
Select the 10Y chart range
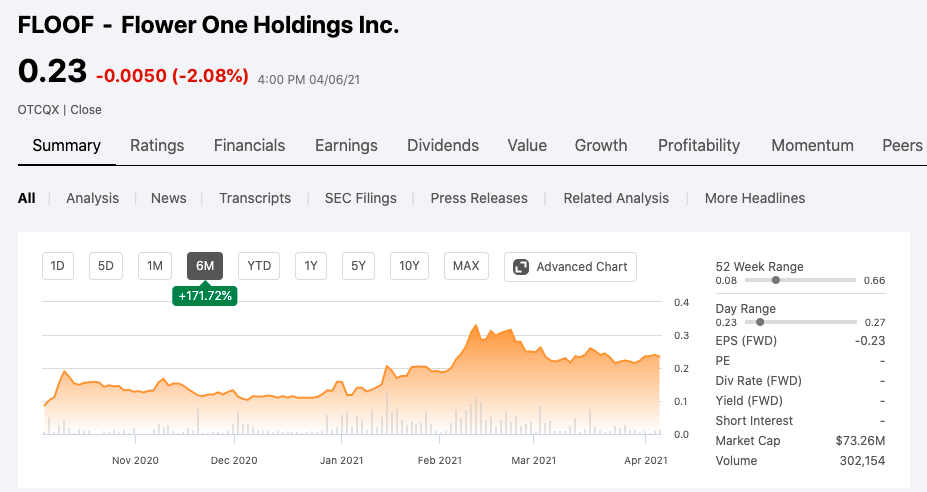(x=409, y=266)
